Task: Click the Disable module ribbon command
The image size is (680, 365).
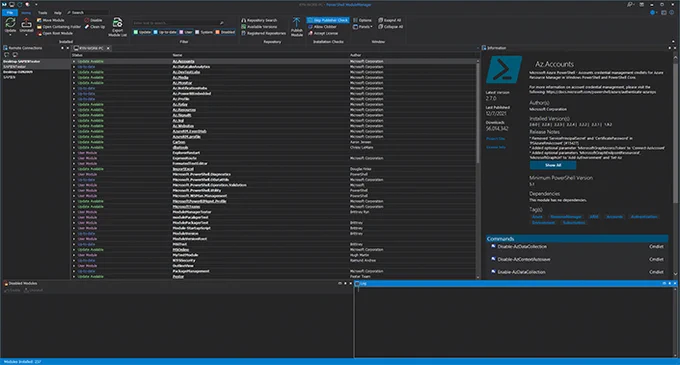Action: click(93, 20)
